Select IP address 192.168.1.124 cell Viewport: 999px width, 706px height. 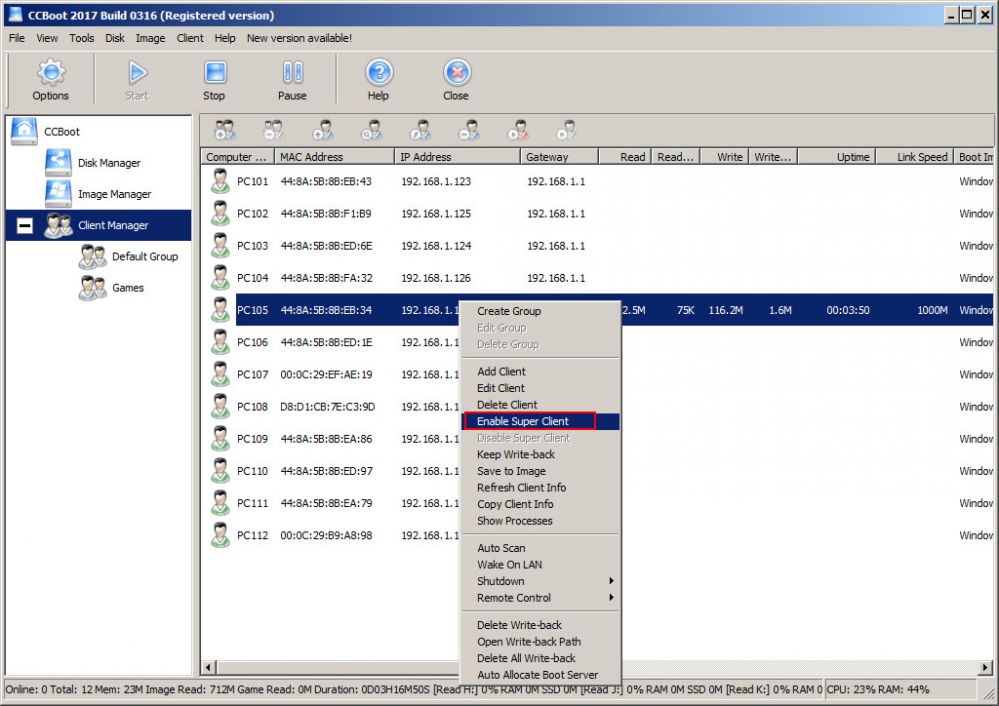click(x=436, y=245)
